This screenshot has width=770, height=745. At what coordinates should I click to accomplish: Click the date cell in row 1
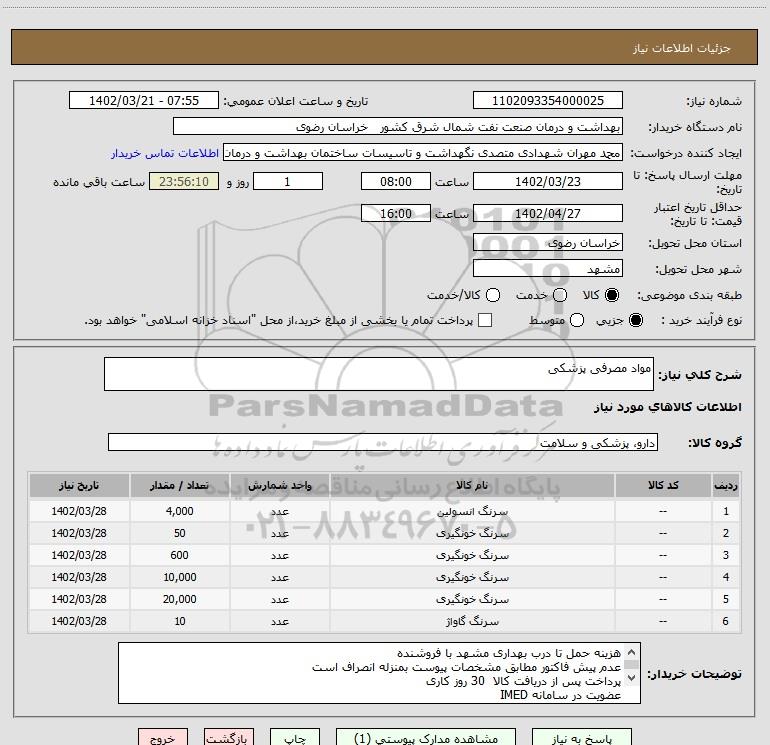(x=79, y=511)
